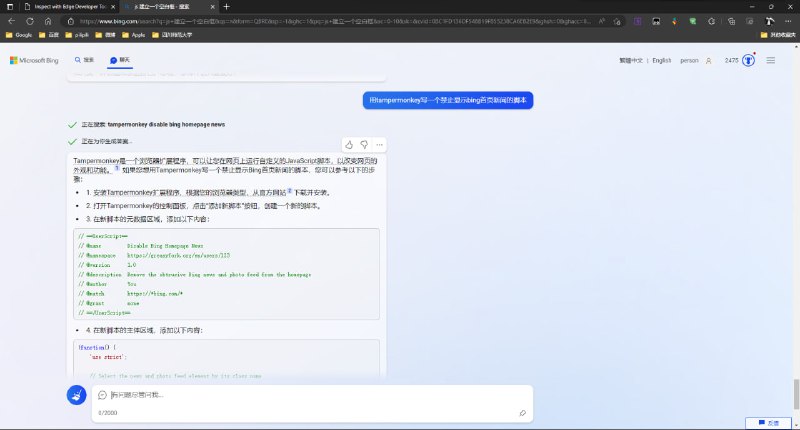Like the Bing chat answer
The width and height of the screenshot is (800, 430).
pos(349,145)
